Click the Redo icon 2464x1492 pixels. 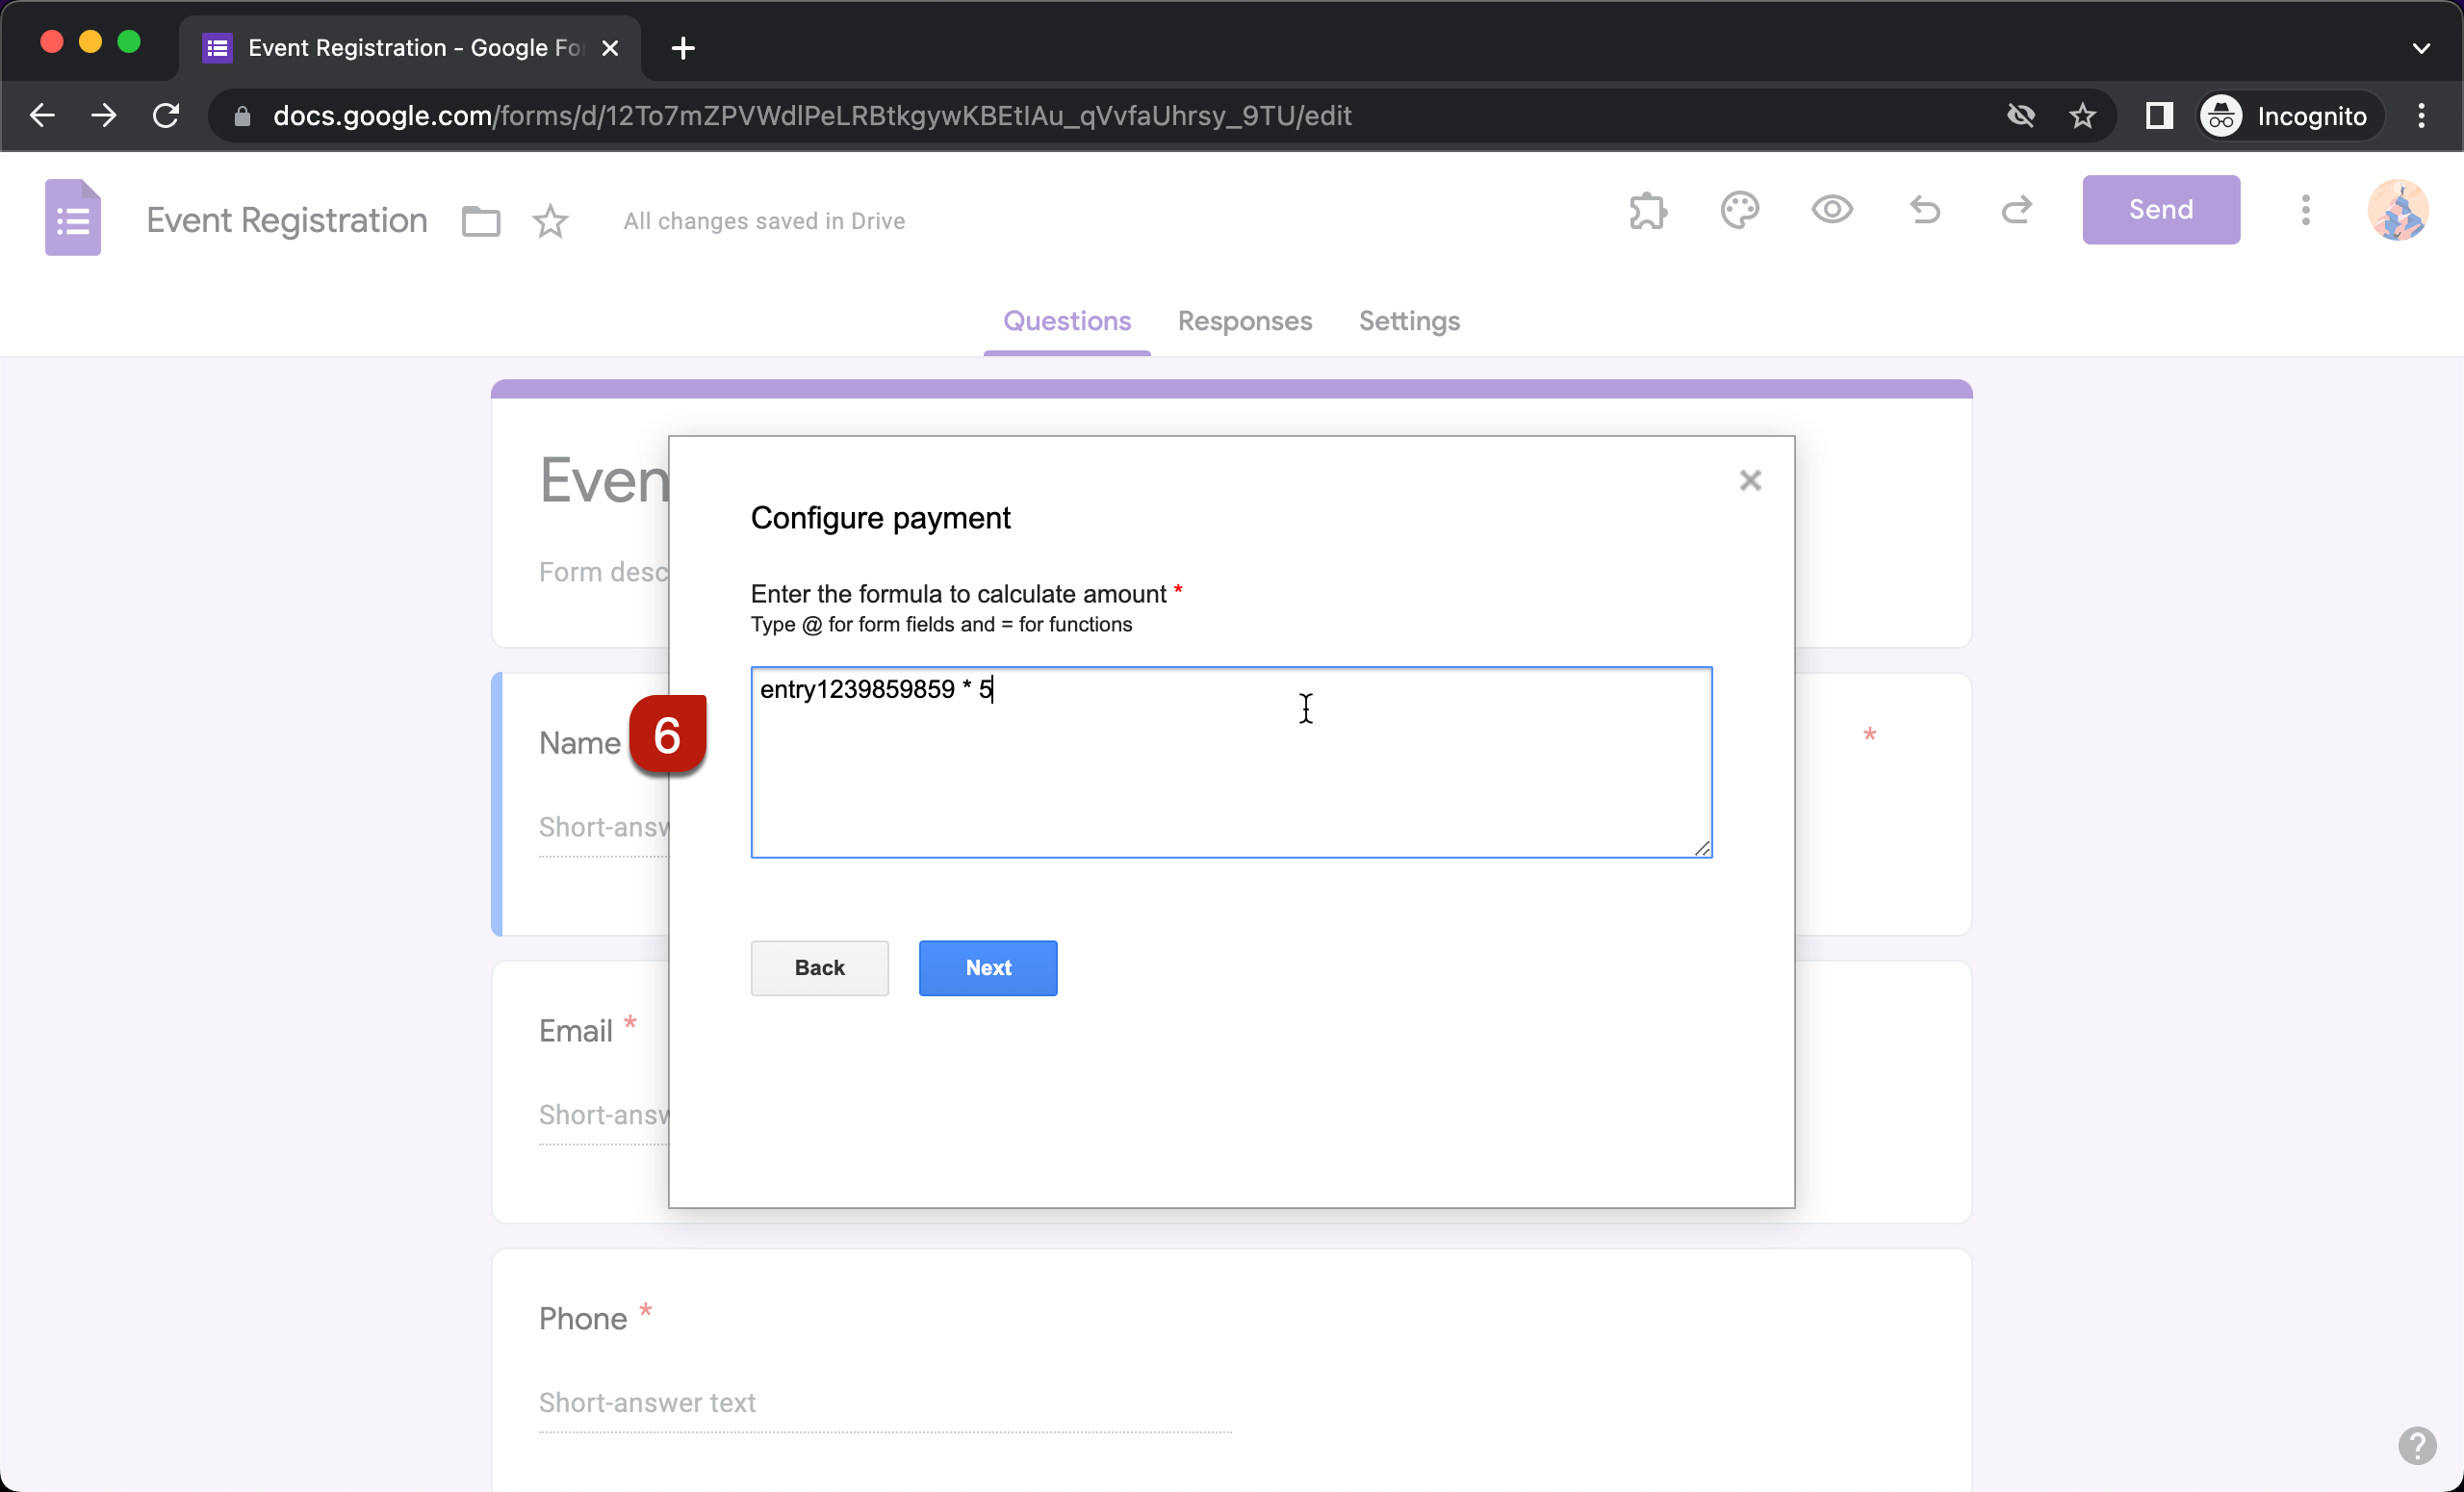tap(2017, 211)
